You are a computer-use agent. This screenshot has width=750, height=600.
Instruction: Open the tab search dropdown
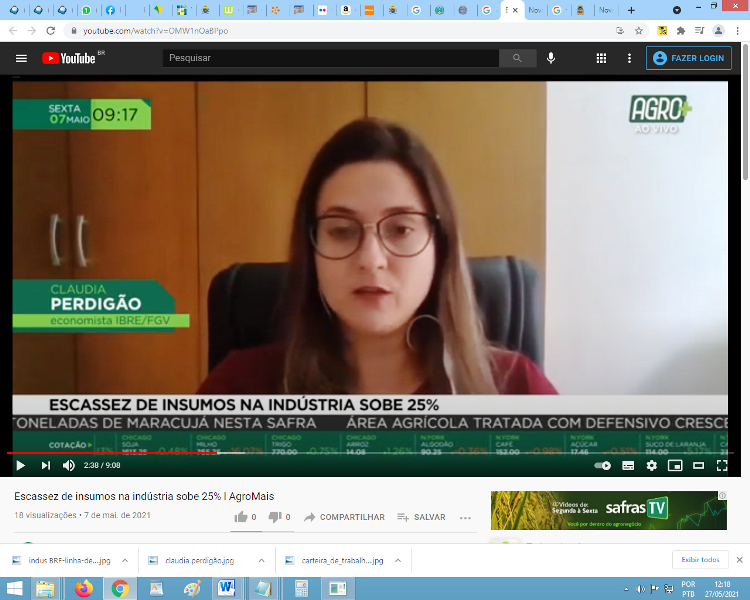tap(677, 10)
